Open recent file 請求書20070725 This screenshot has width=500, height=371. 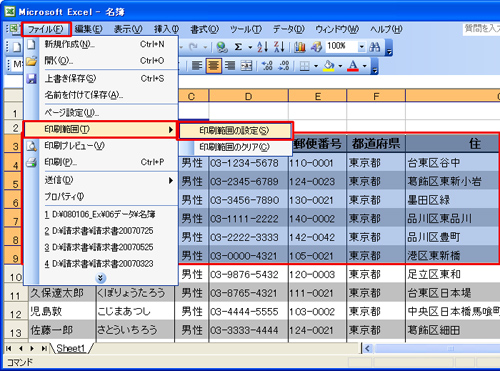[x=101, y=231]
